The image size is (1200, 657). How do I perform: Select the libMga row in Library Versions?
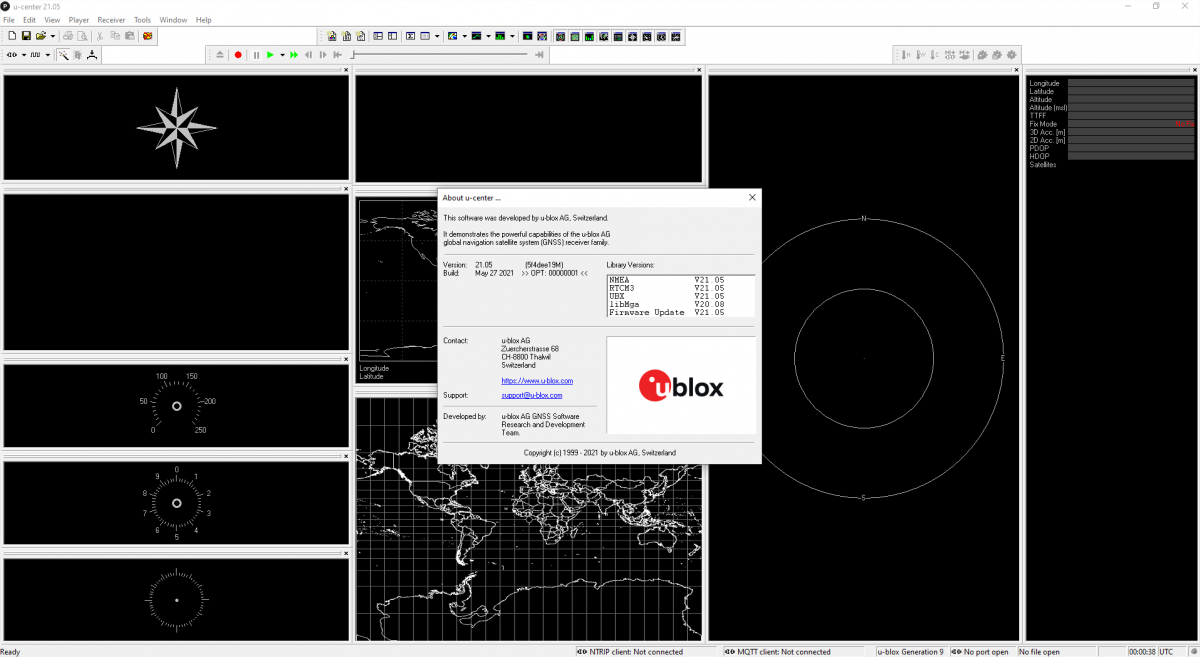680,304
